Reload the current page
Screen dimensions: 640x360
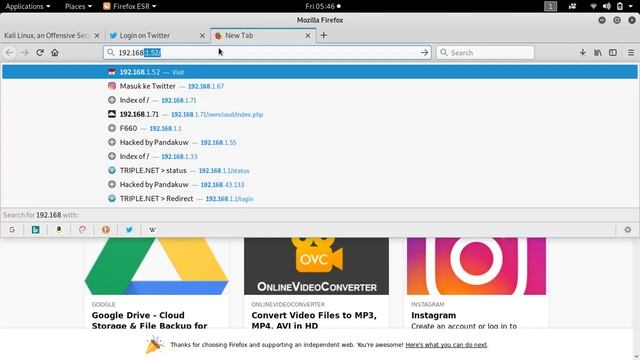pyautogui.click(x=40, y=53)
